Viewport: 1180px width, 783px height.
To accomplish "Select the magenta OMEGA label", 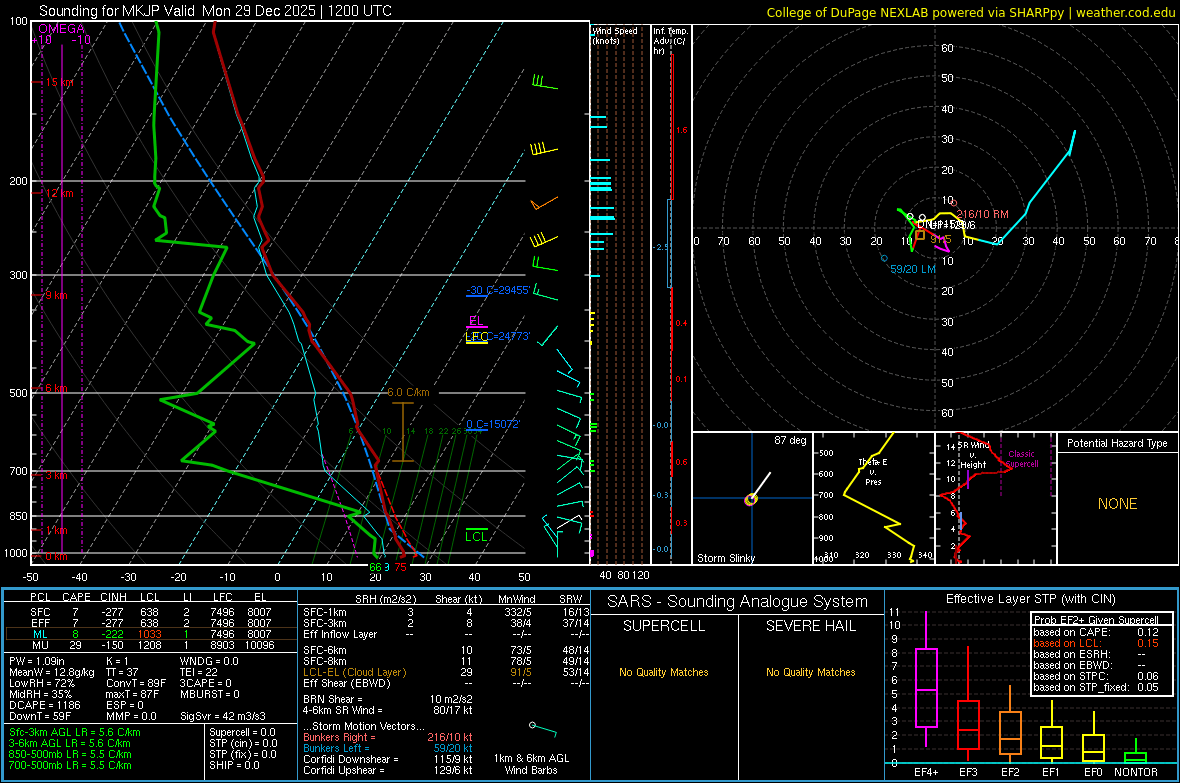I will coord(62,29).
